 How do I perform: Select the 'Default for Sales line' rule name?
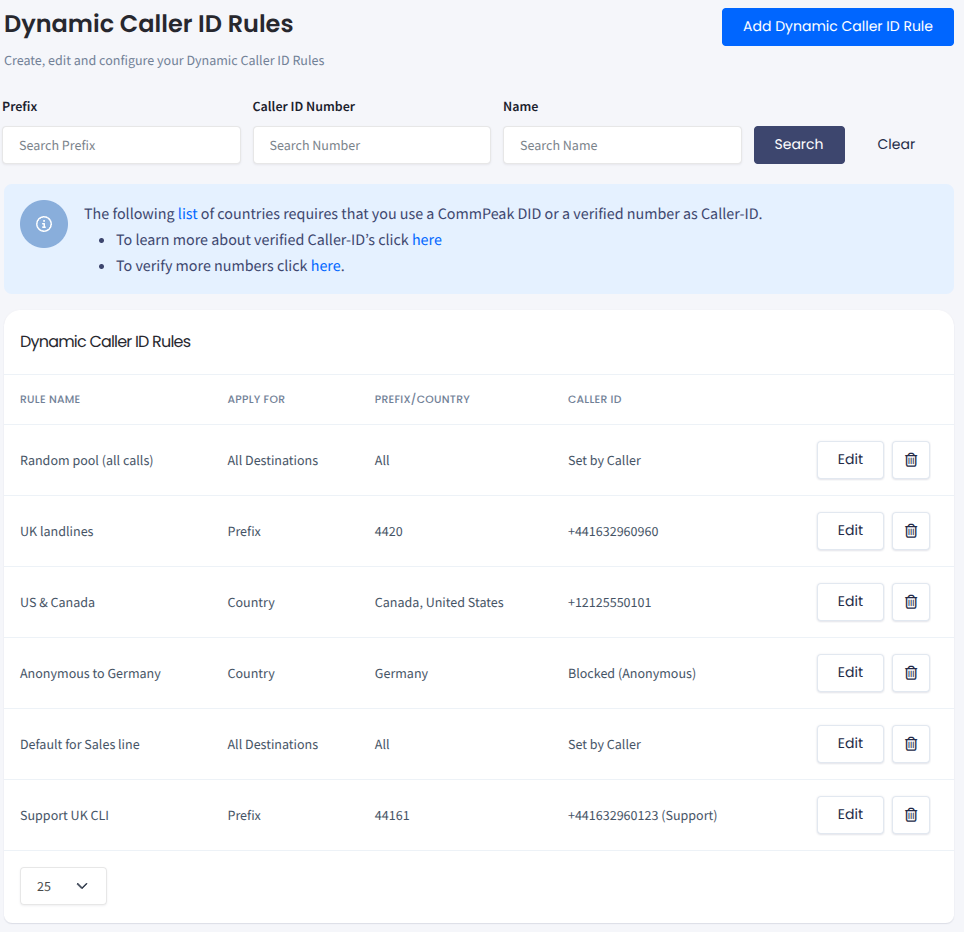click(x=80, y=744)
